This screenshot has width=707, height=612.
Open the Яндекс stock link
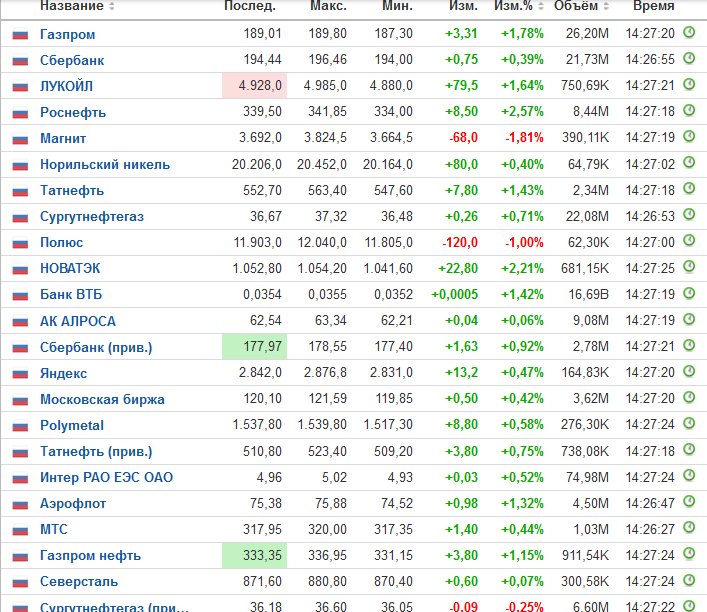pos(64,373)
